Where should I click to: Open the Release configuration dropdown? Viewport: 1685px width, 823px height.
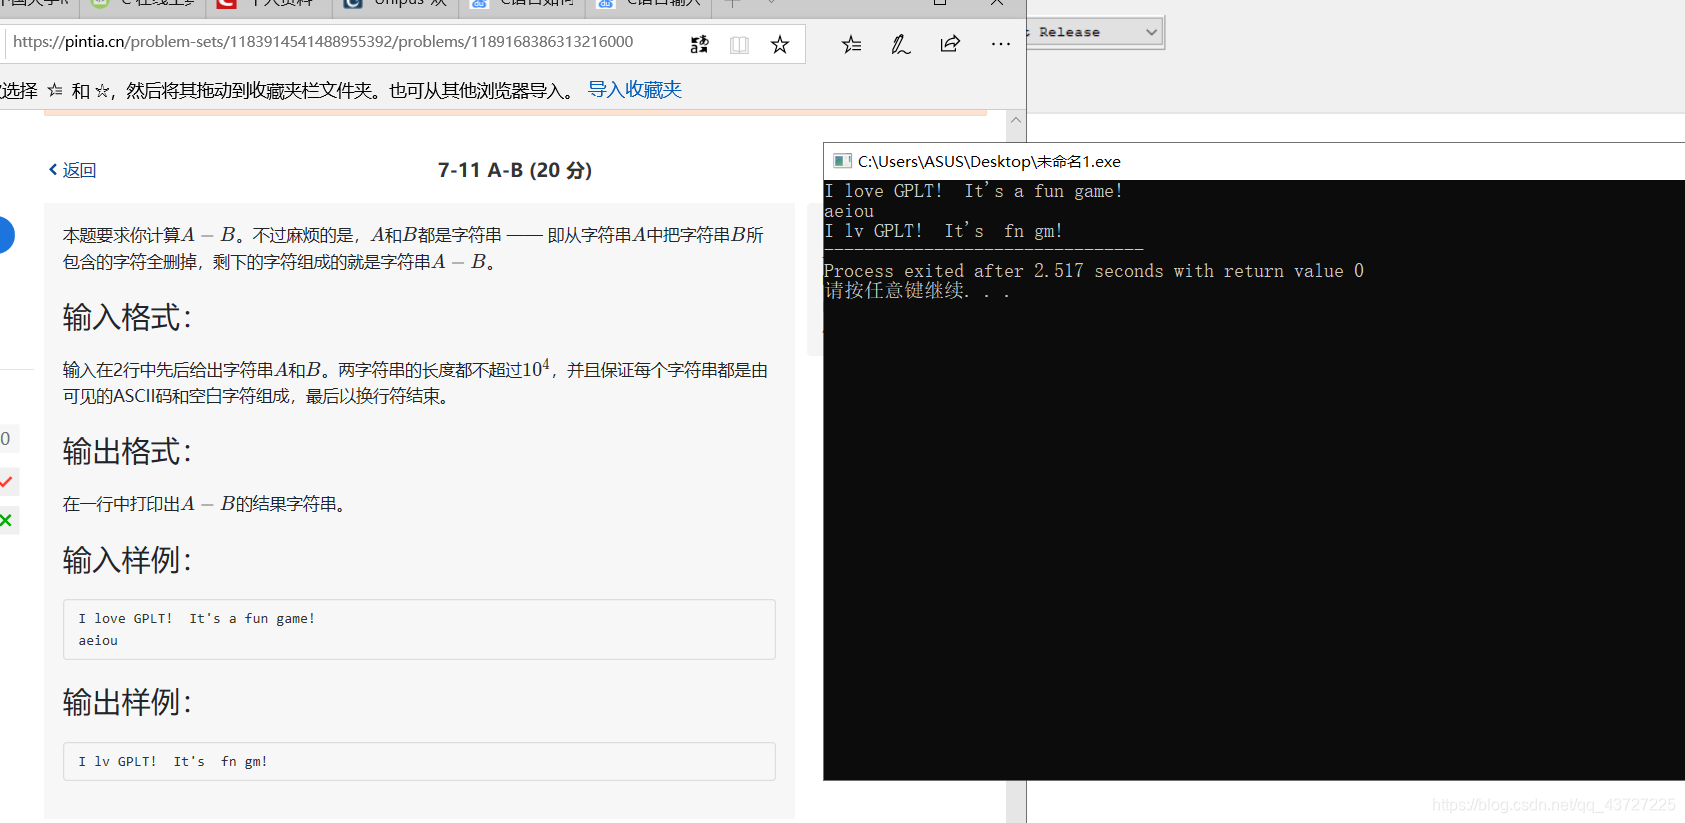[x=1095, y=32]
